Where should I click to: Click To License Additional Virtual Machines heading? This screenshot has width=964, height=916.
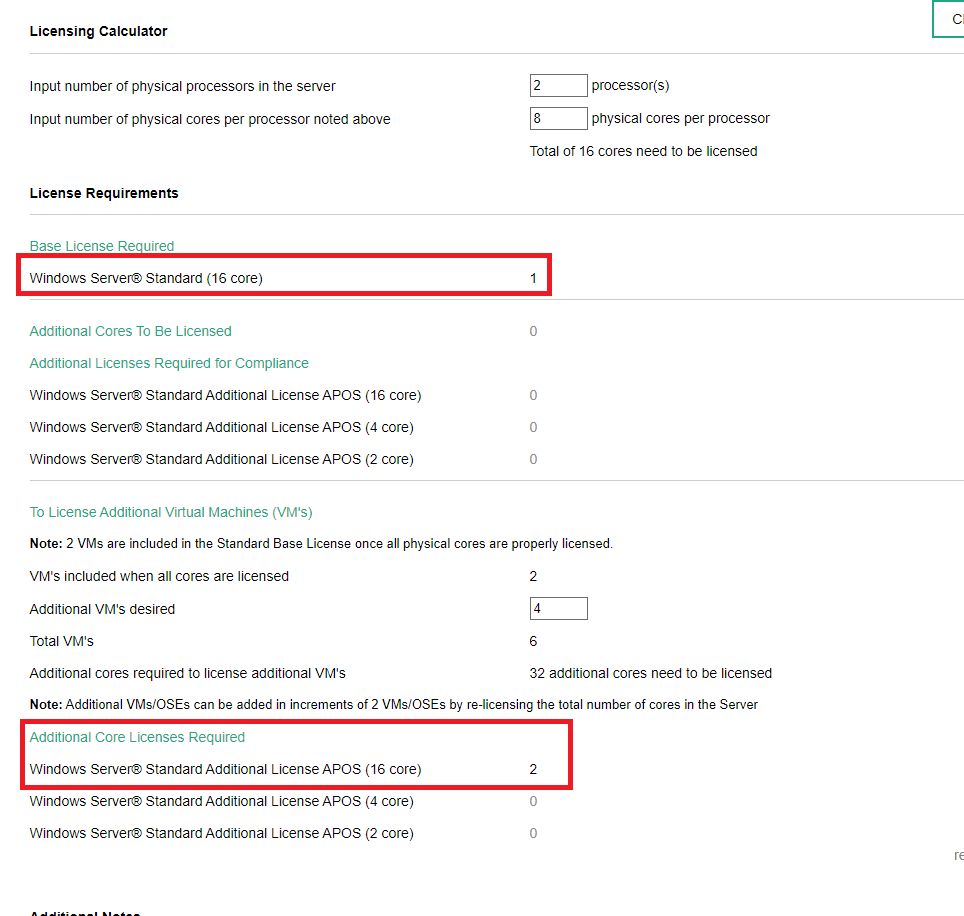171,512
